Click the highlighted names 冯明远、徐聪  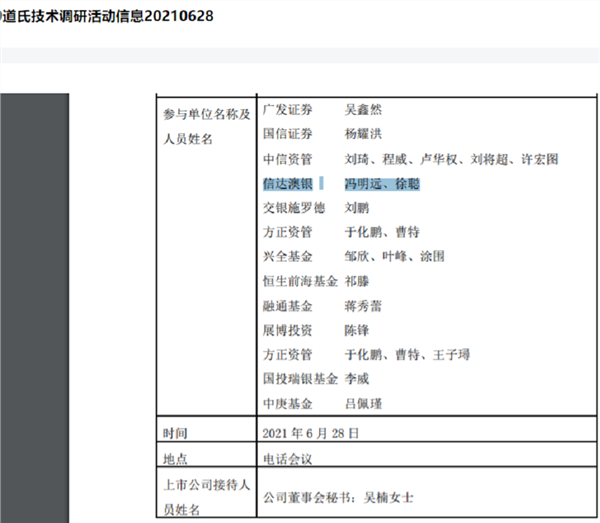pos(382,184)
